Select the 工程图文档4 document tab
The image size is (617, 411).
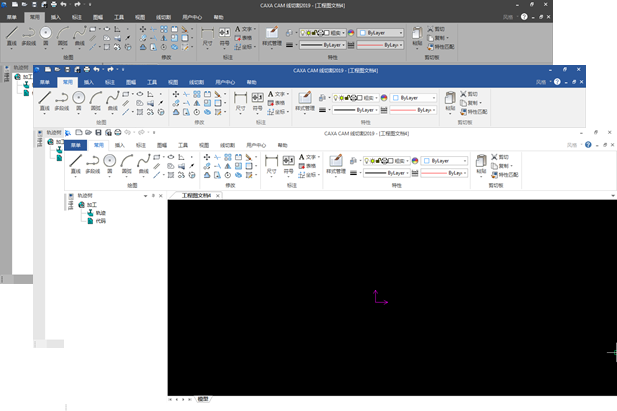[196, 195]
